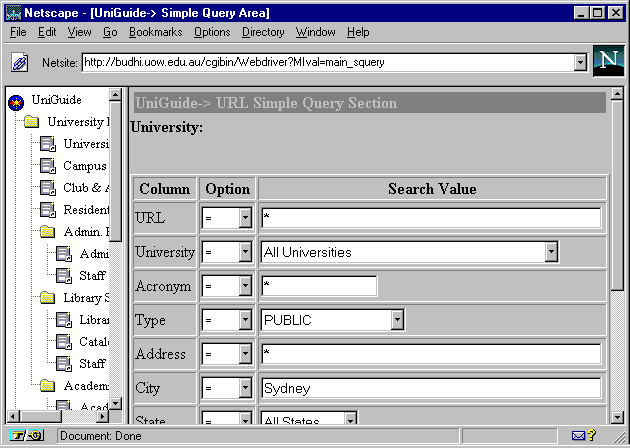Click the Search Value column header
Viewport: 630px width, 448px height.
(432, 188)
